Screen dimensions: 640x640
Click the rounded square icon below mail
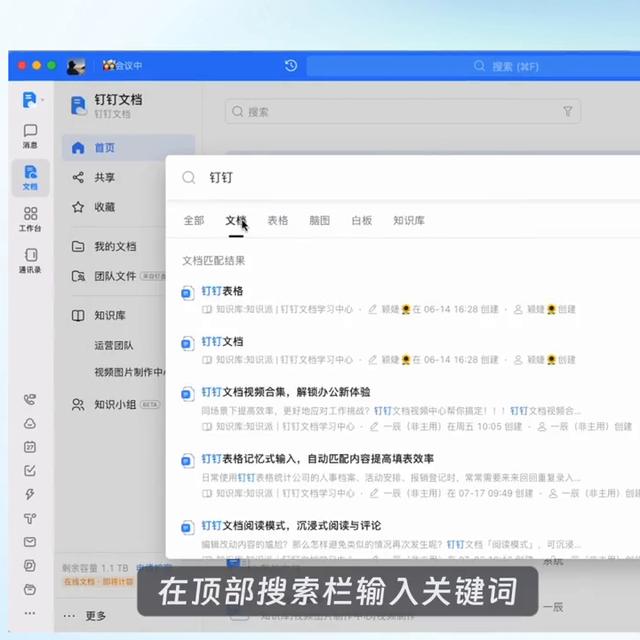(x=30, y=566)
